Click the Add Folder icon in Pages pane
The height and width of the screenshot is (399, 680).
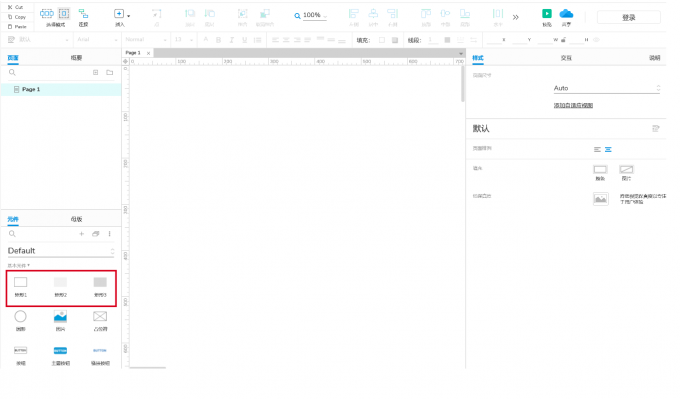[x=110, y=72]
